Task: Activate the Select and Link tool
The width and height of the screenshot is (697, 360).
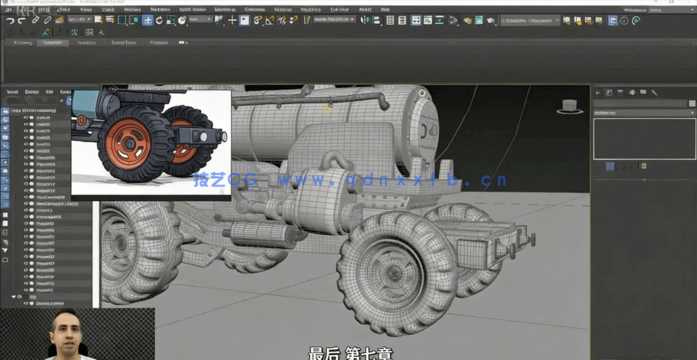Action: [x=36, y=20]
